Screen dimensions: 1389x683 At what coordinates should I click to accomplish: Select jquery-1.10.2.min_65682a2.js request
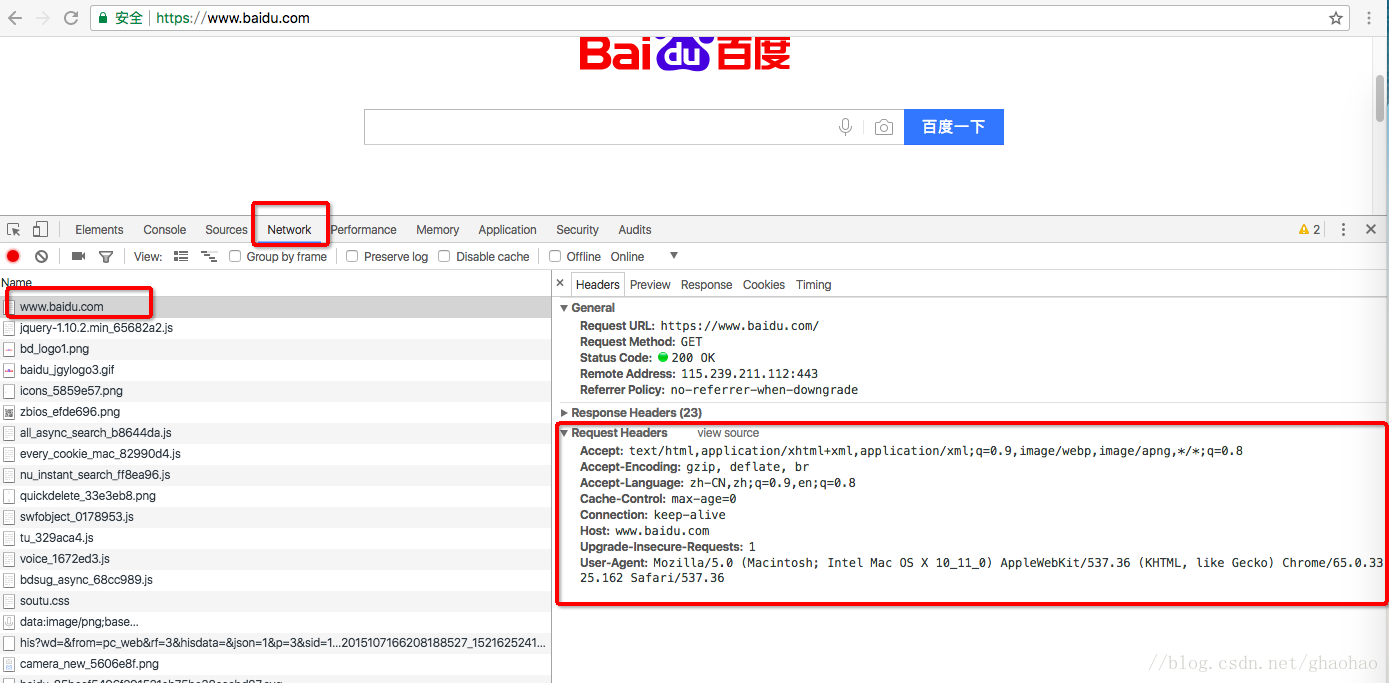275,328
